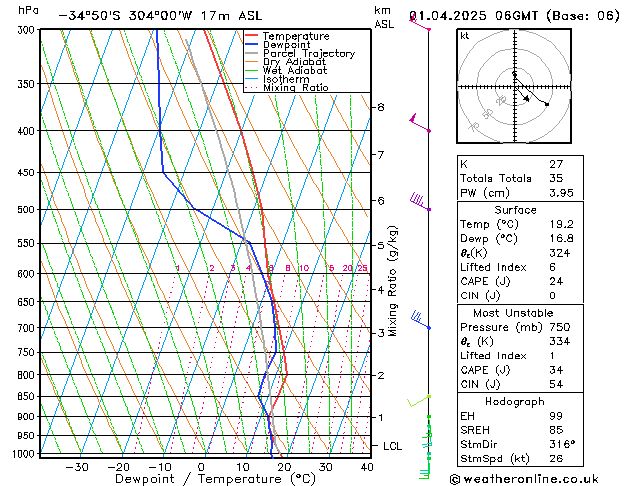Click the yellow-green wind barb near 850 hPa
629x486 pixels.
pos(419,400)
